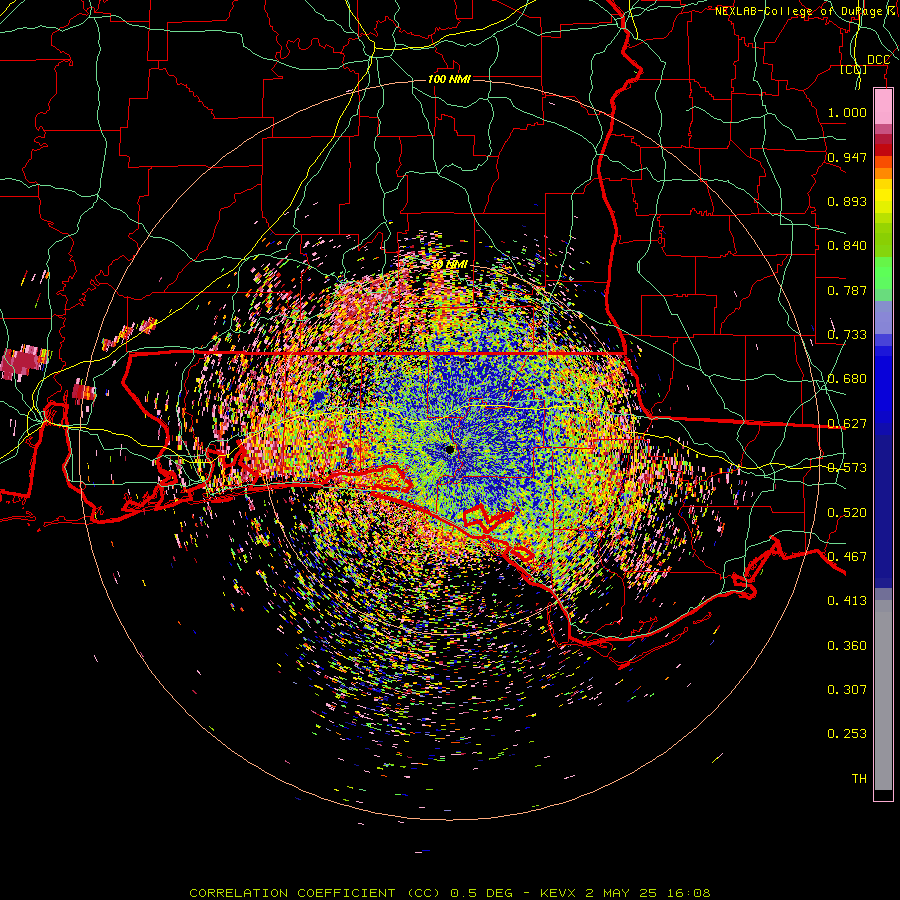The width and height of the screenshot is (900, 900).
Task: Click the black radar site dot at the center
Action: (x=449, y=449)
